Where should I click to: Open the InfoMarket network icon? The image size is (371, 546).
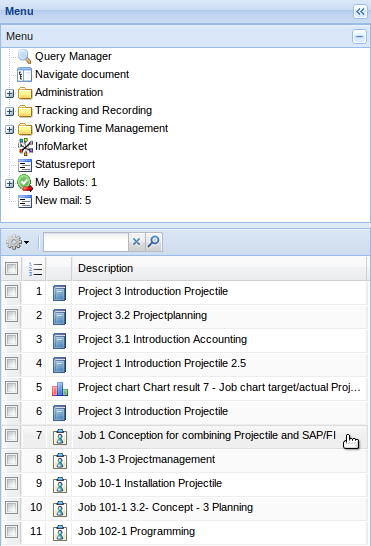pos(25,147)
